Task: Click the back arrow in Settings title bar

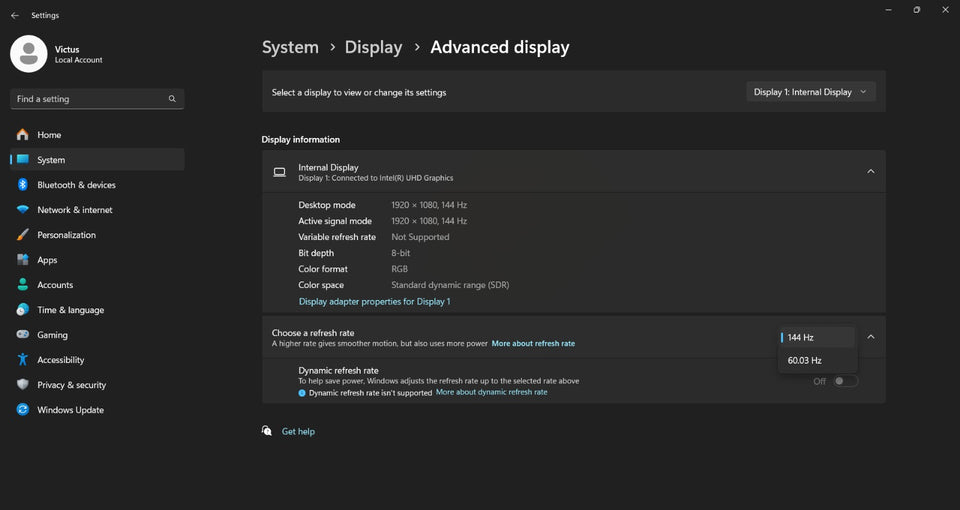Action: 15,15
